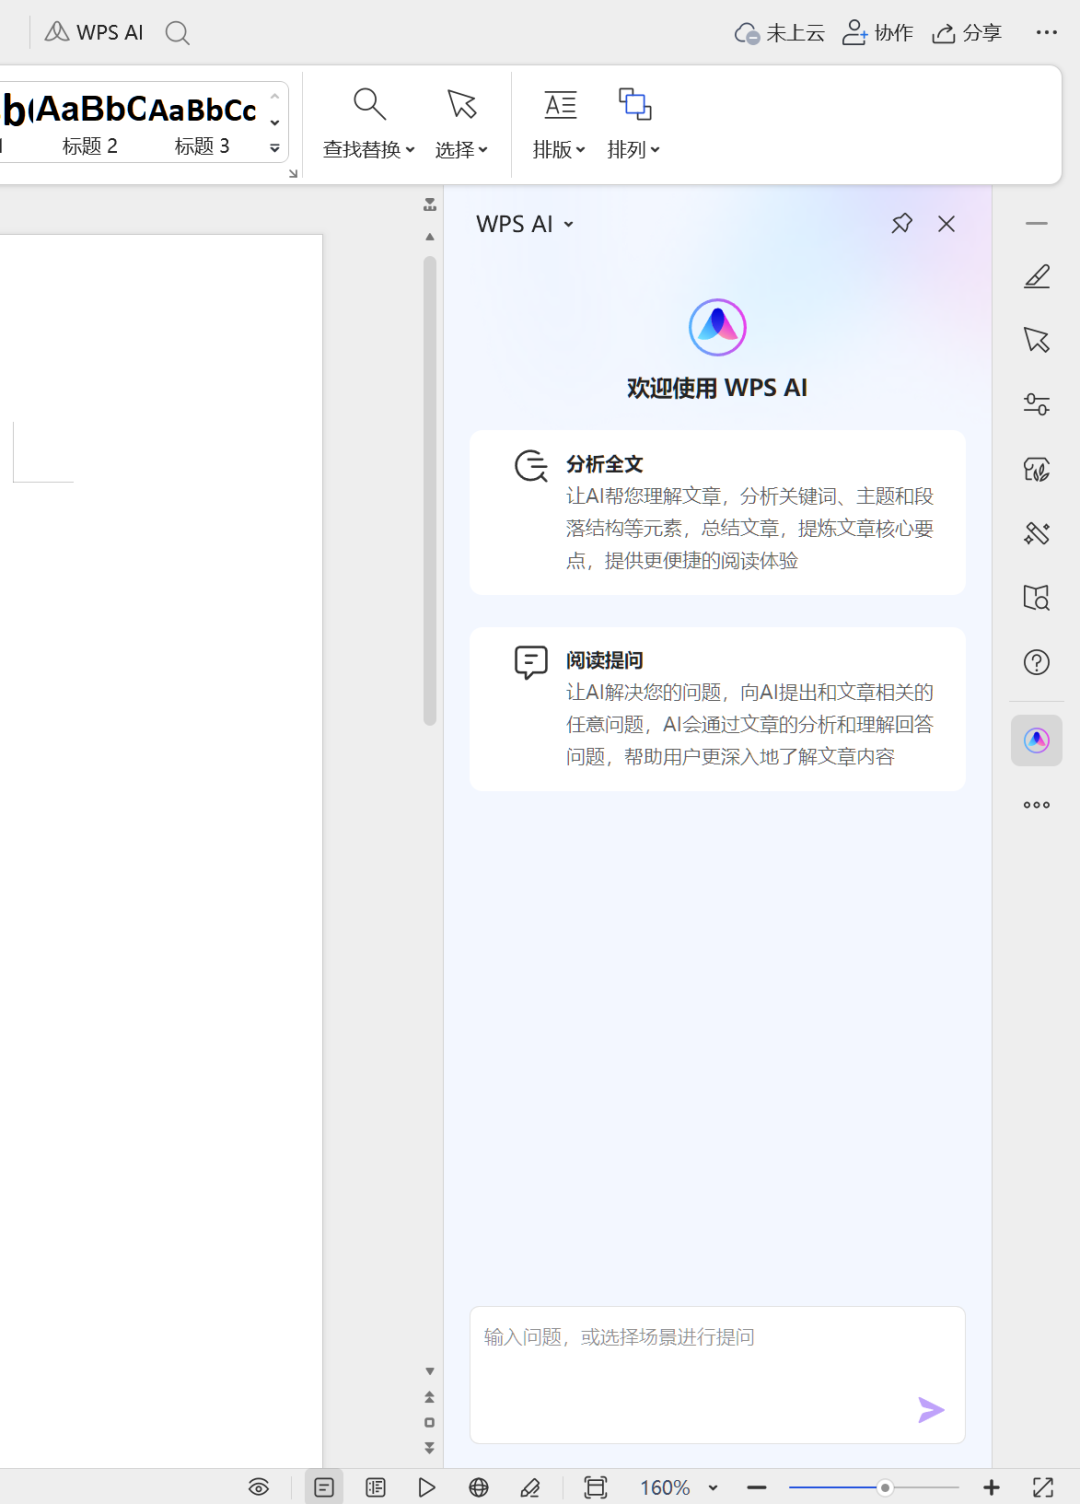The width and height of the screenshot is (1080, 1504).
Task: Jump to the next page double-arrow
Action: tap(430, 1447)
